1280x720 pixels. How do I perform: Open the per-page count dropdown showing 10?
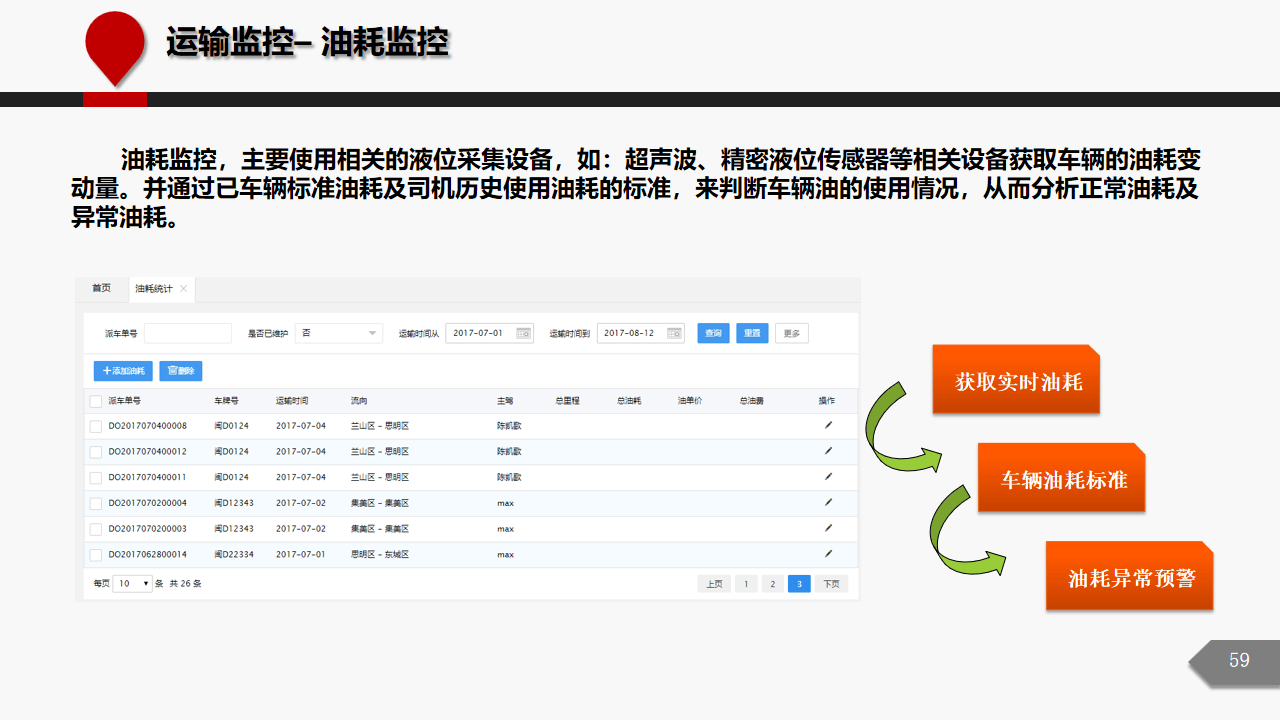[132, 583]
